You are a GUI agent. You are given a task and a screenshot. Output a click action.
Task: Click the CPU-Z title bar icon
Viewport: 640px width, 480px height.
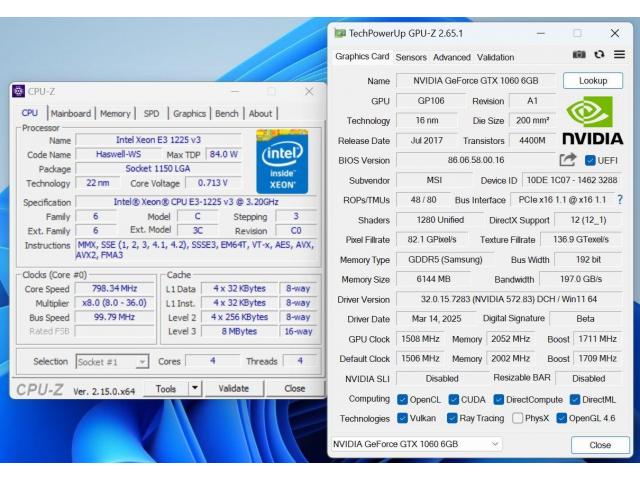(18, 91)
